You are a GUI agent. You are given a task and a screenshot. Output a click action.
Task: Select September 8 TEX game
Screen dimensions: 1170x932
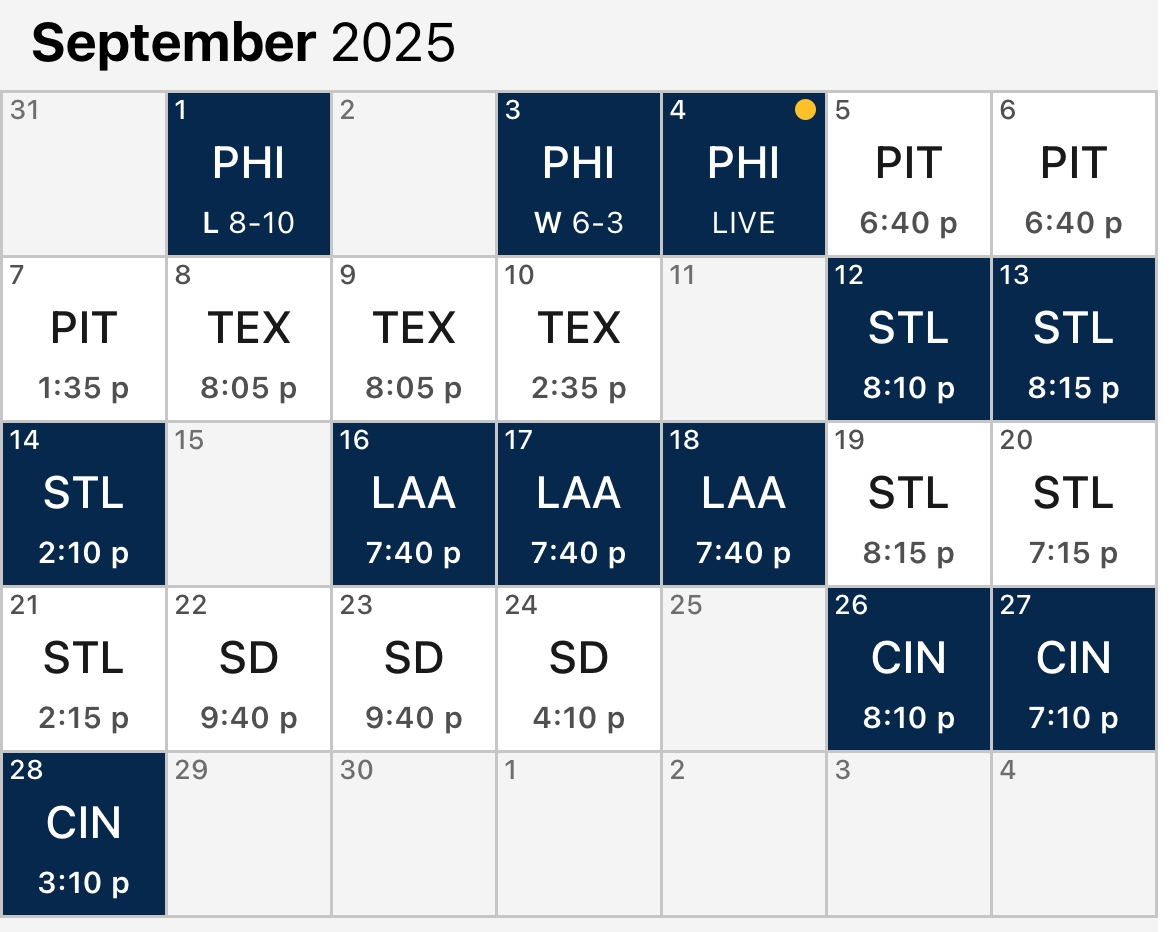click(x=249, y=339)
